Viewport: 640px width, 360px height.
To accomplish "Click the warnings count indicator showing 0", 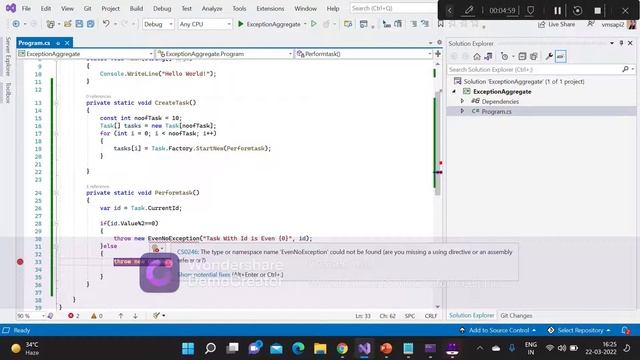I will coord(97,316).
